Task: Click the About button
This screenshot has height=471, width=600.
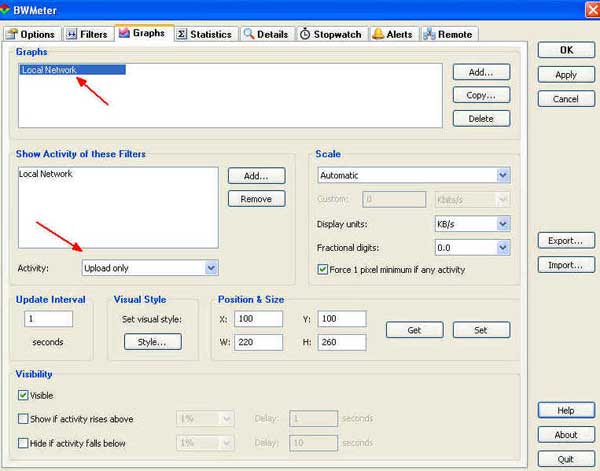Action: tap(566, 435)
